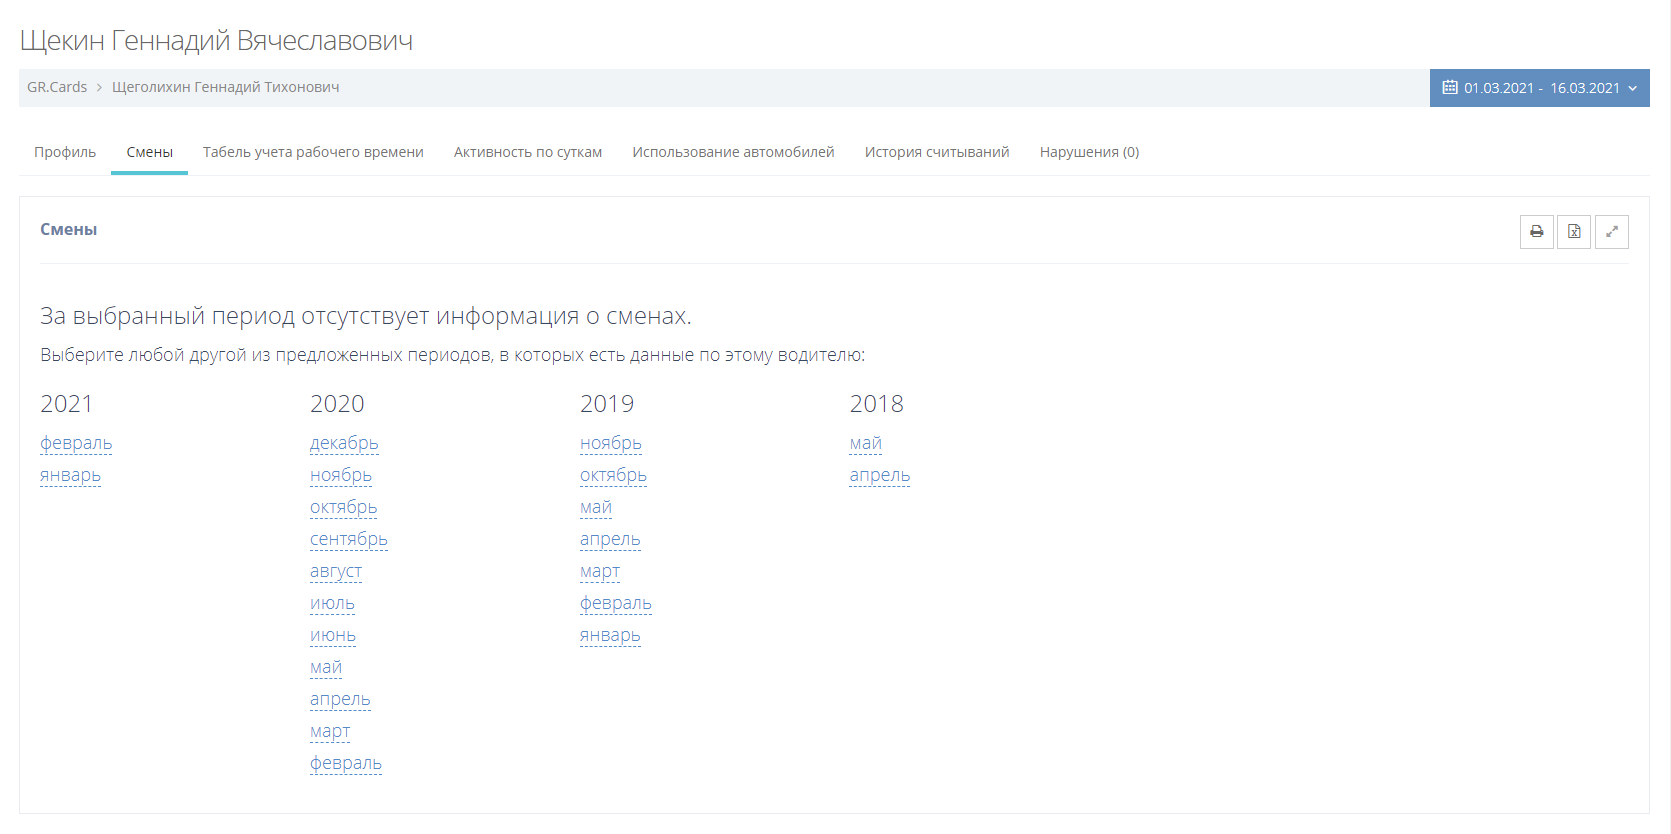Click the print icon in Смены panel
Screen dimensions: 1671x834
[1536, 232]
